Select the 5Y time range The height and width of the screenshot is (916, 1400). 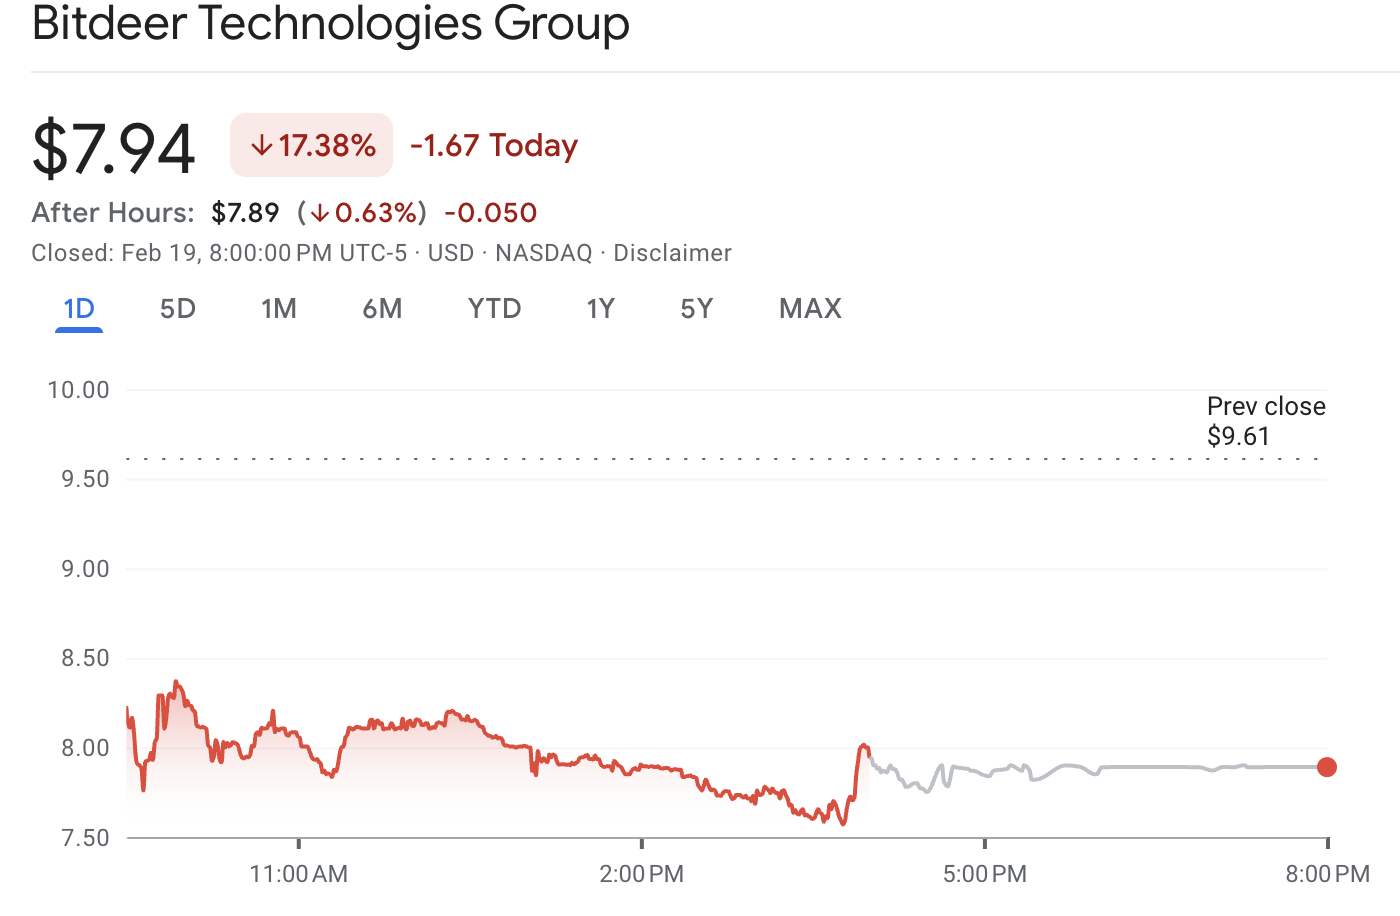pyautogui.click(x=697, y=309)
